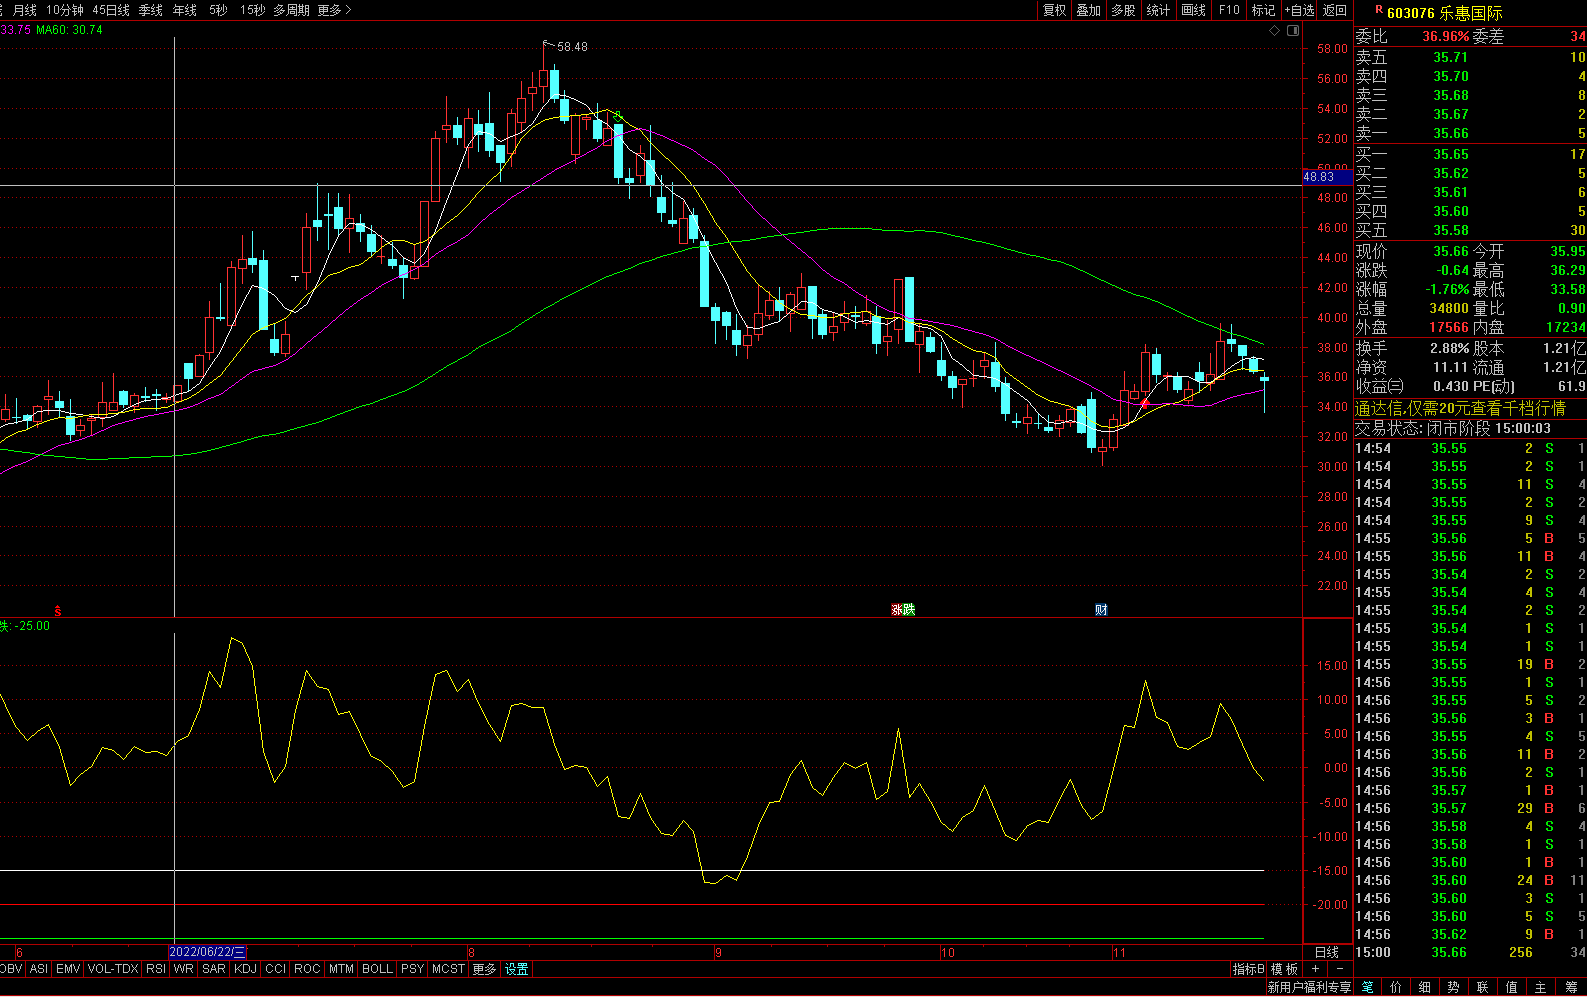This screenshot has height=997, width=1587.
Task: Select the ASI indicator tab
Action: [39, 969]
